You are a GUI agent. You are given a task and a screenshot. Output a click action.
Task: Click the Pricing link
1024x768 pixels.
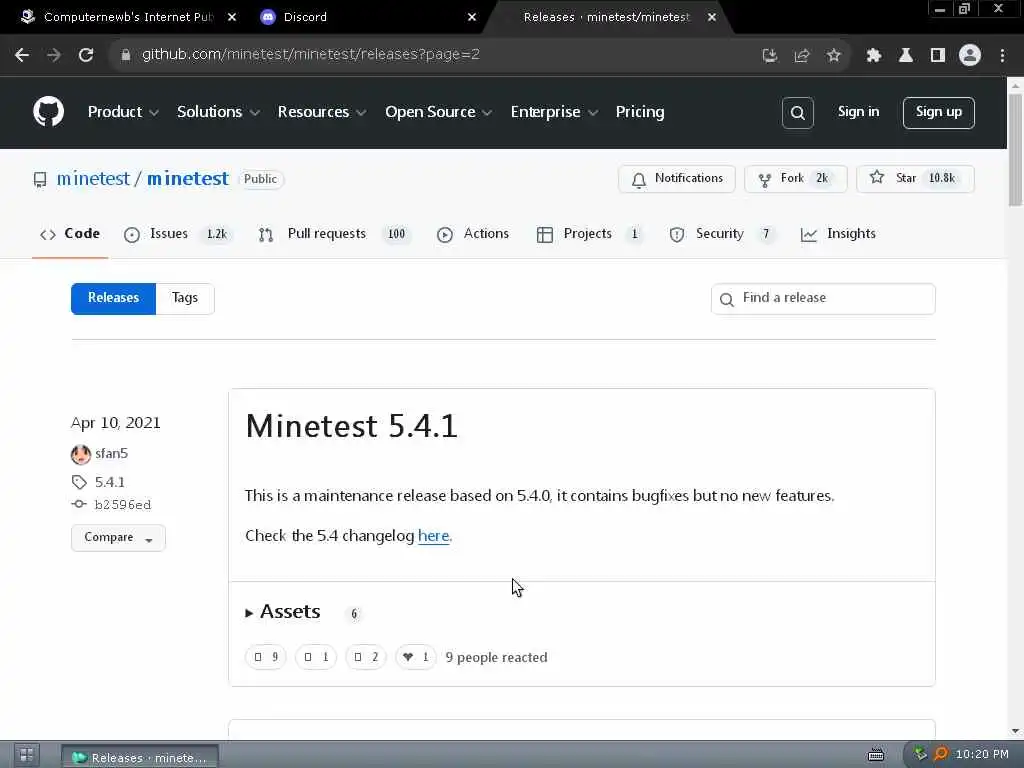pos(639,112)
